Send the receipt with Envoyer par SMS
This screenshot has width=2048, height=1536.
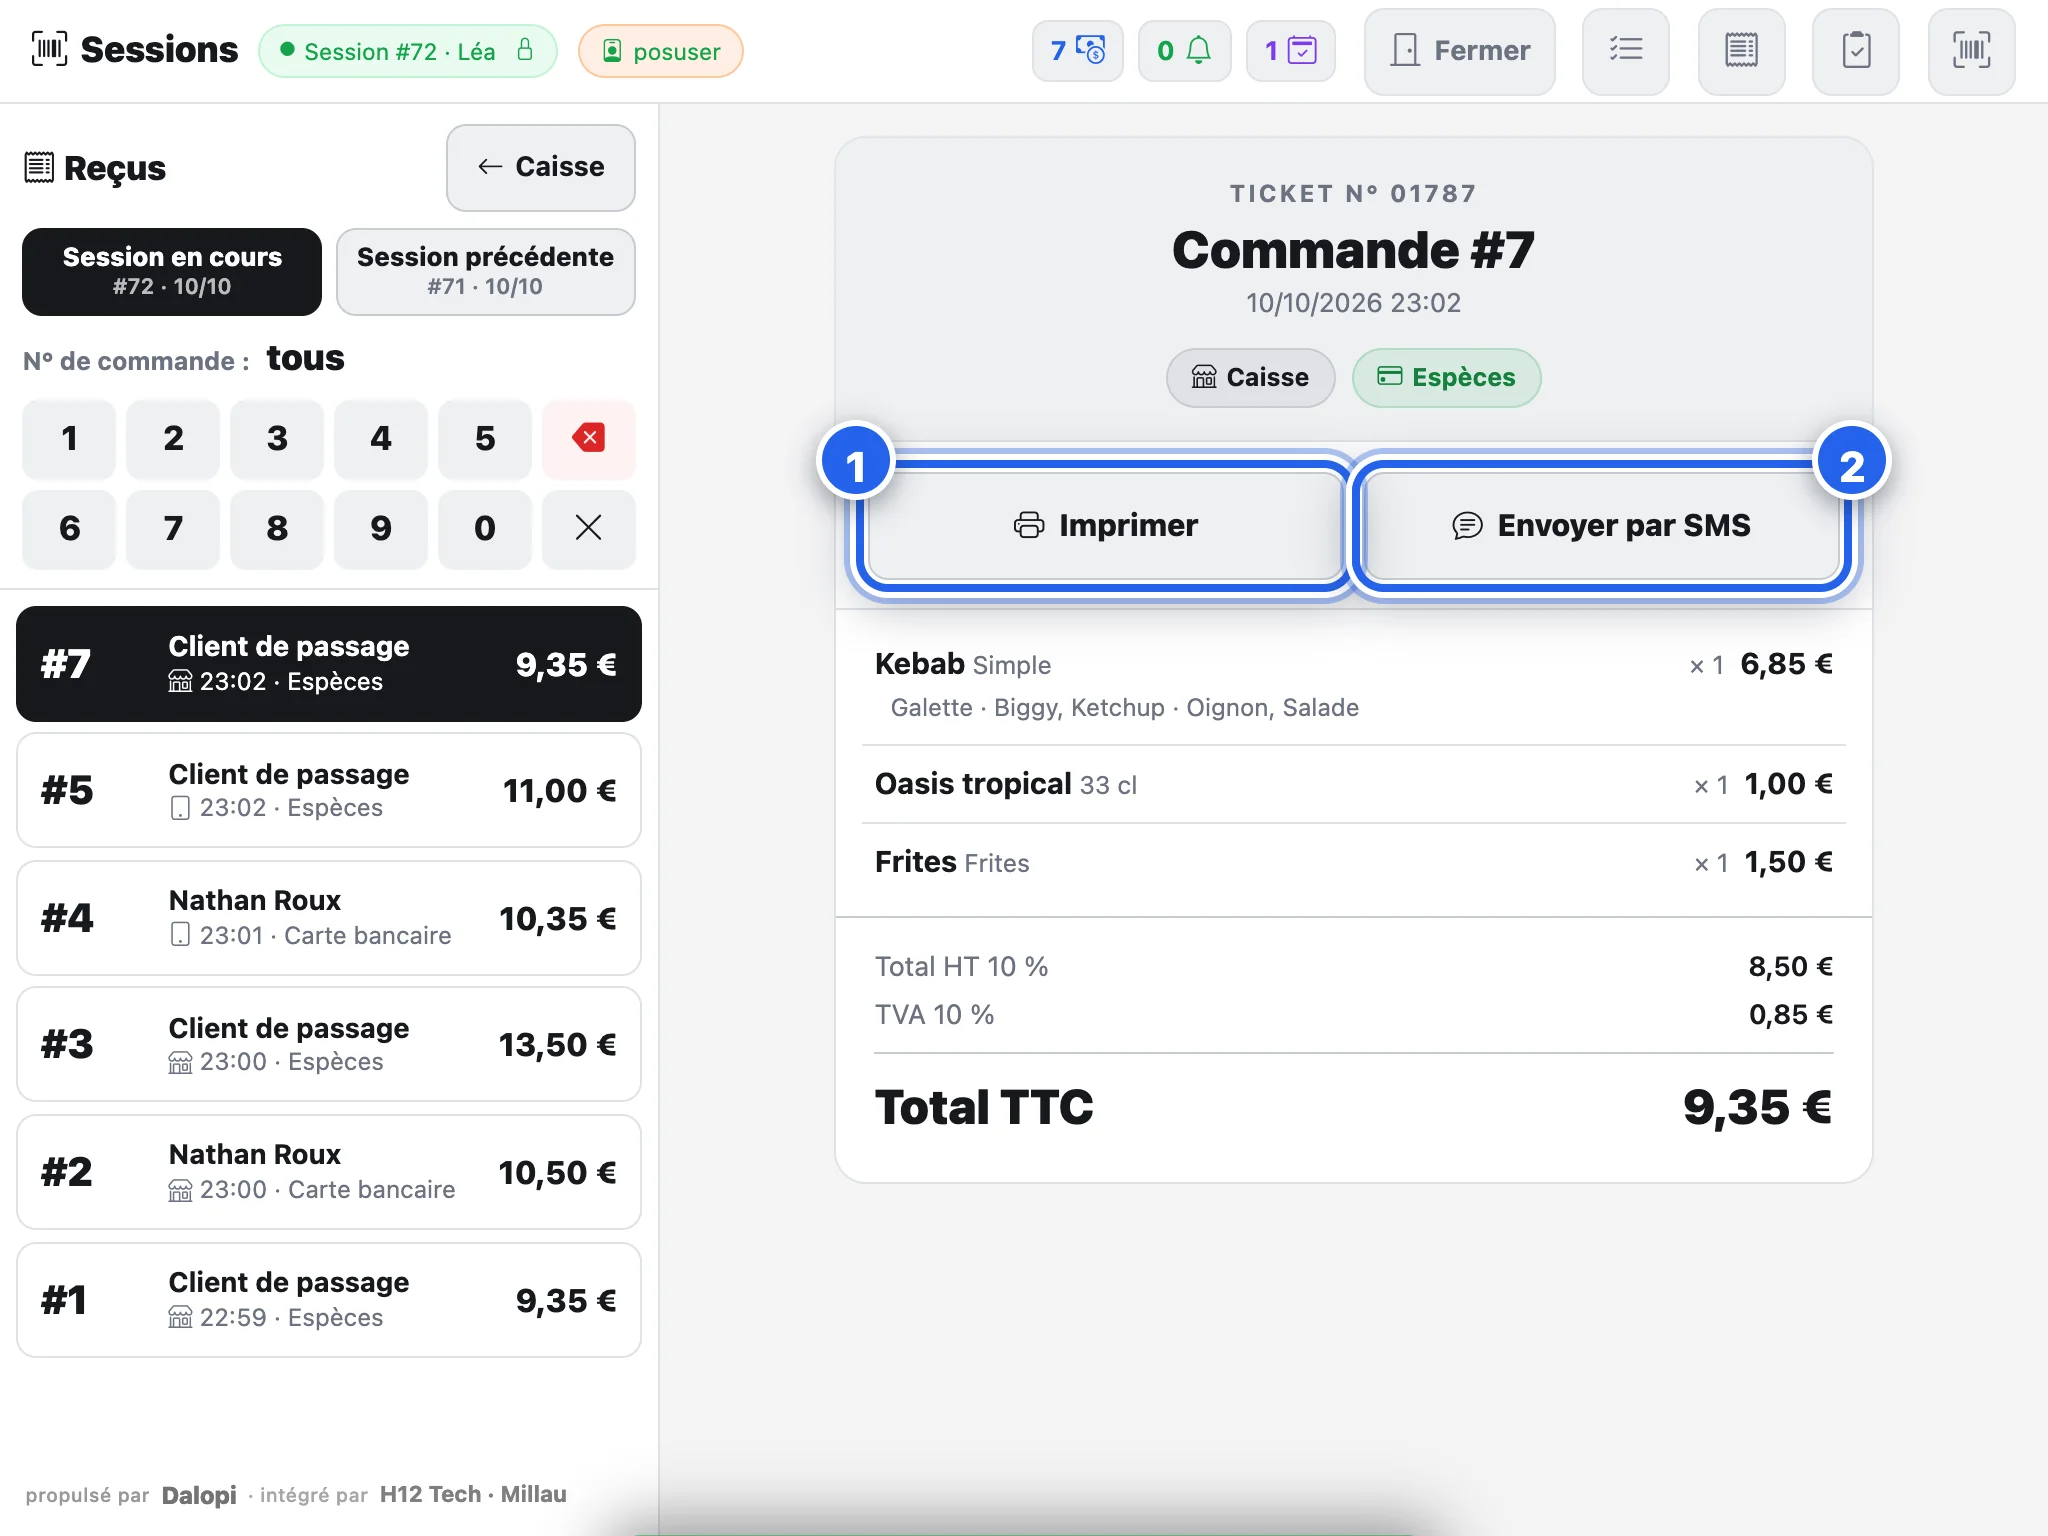1602,525
